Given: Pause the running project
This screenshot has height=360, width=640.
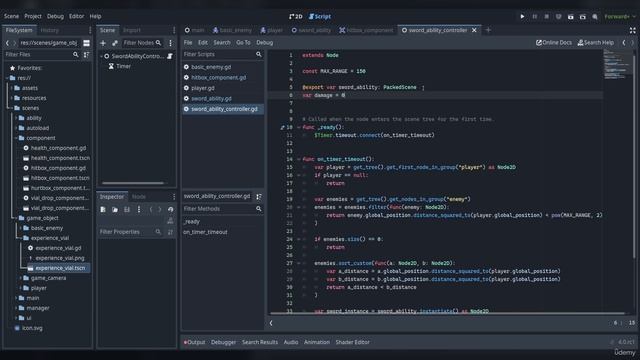Looking at the screenshot, I should pyautogui.click(x=534, y=17).
